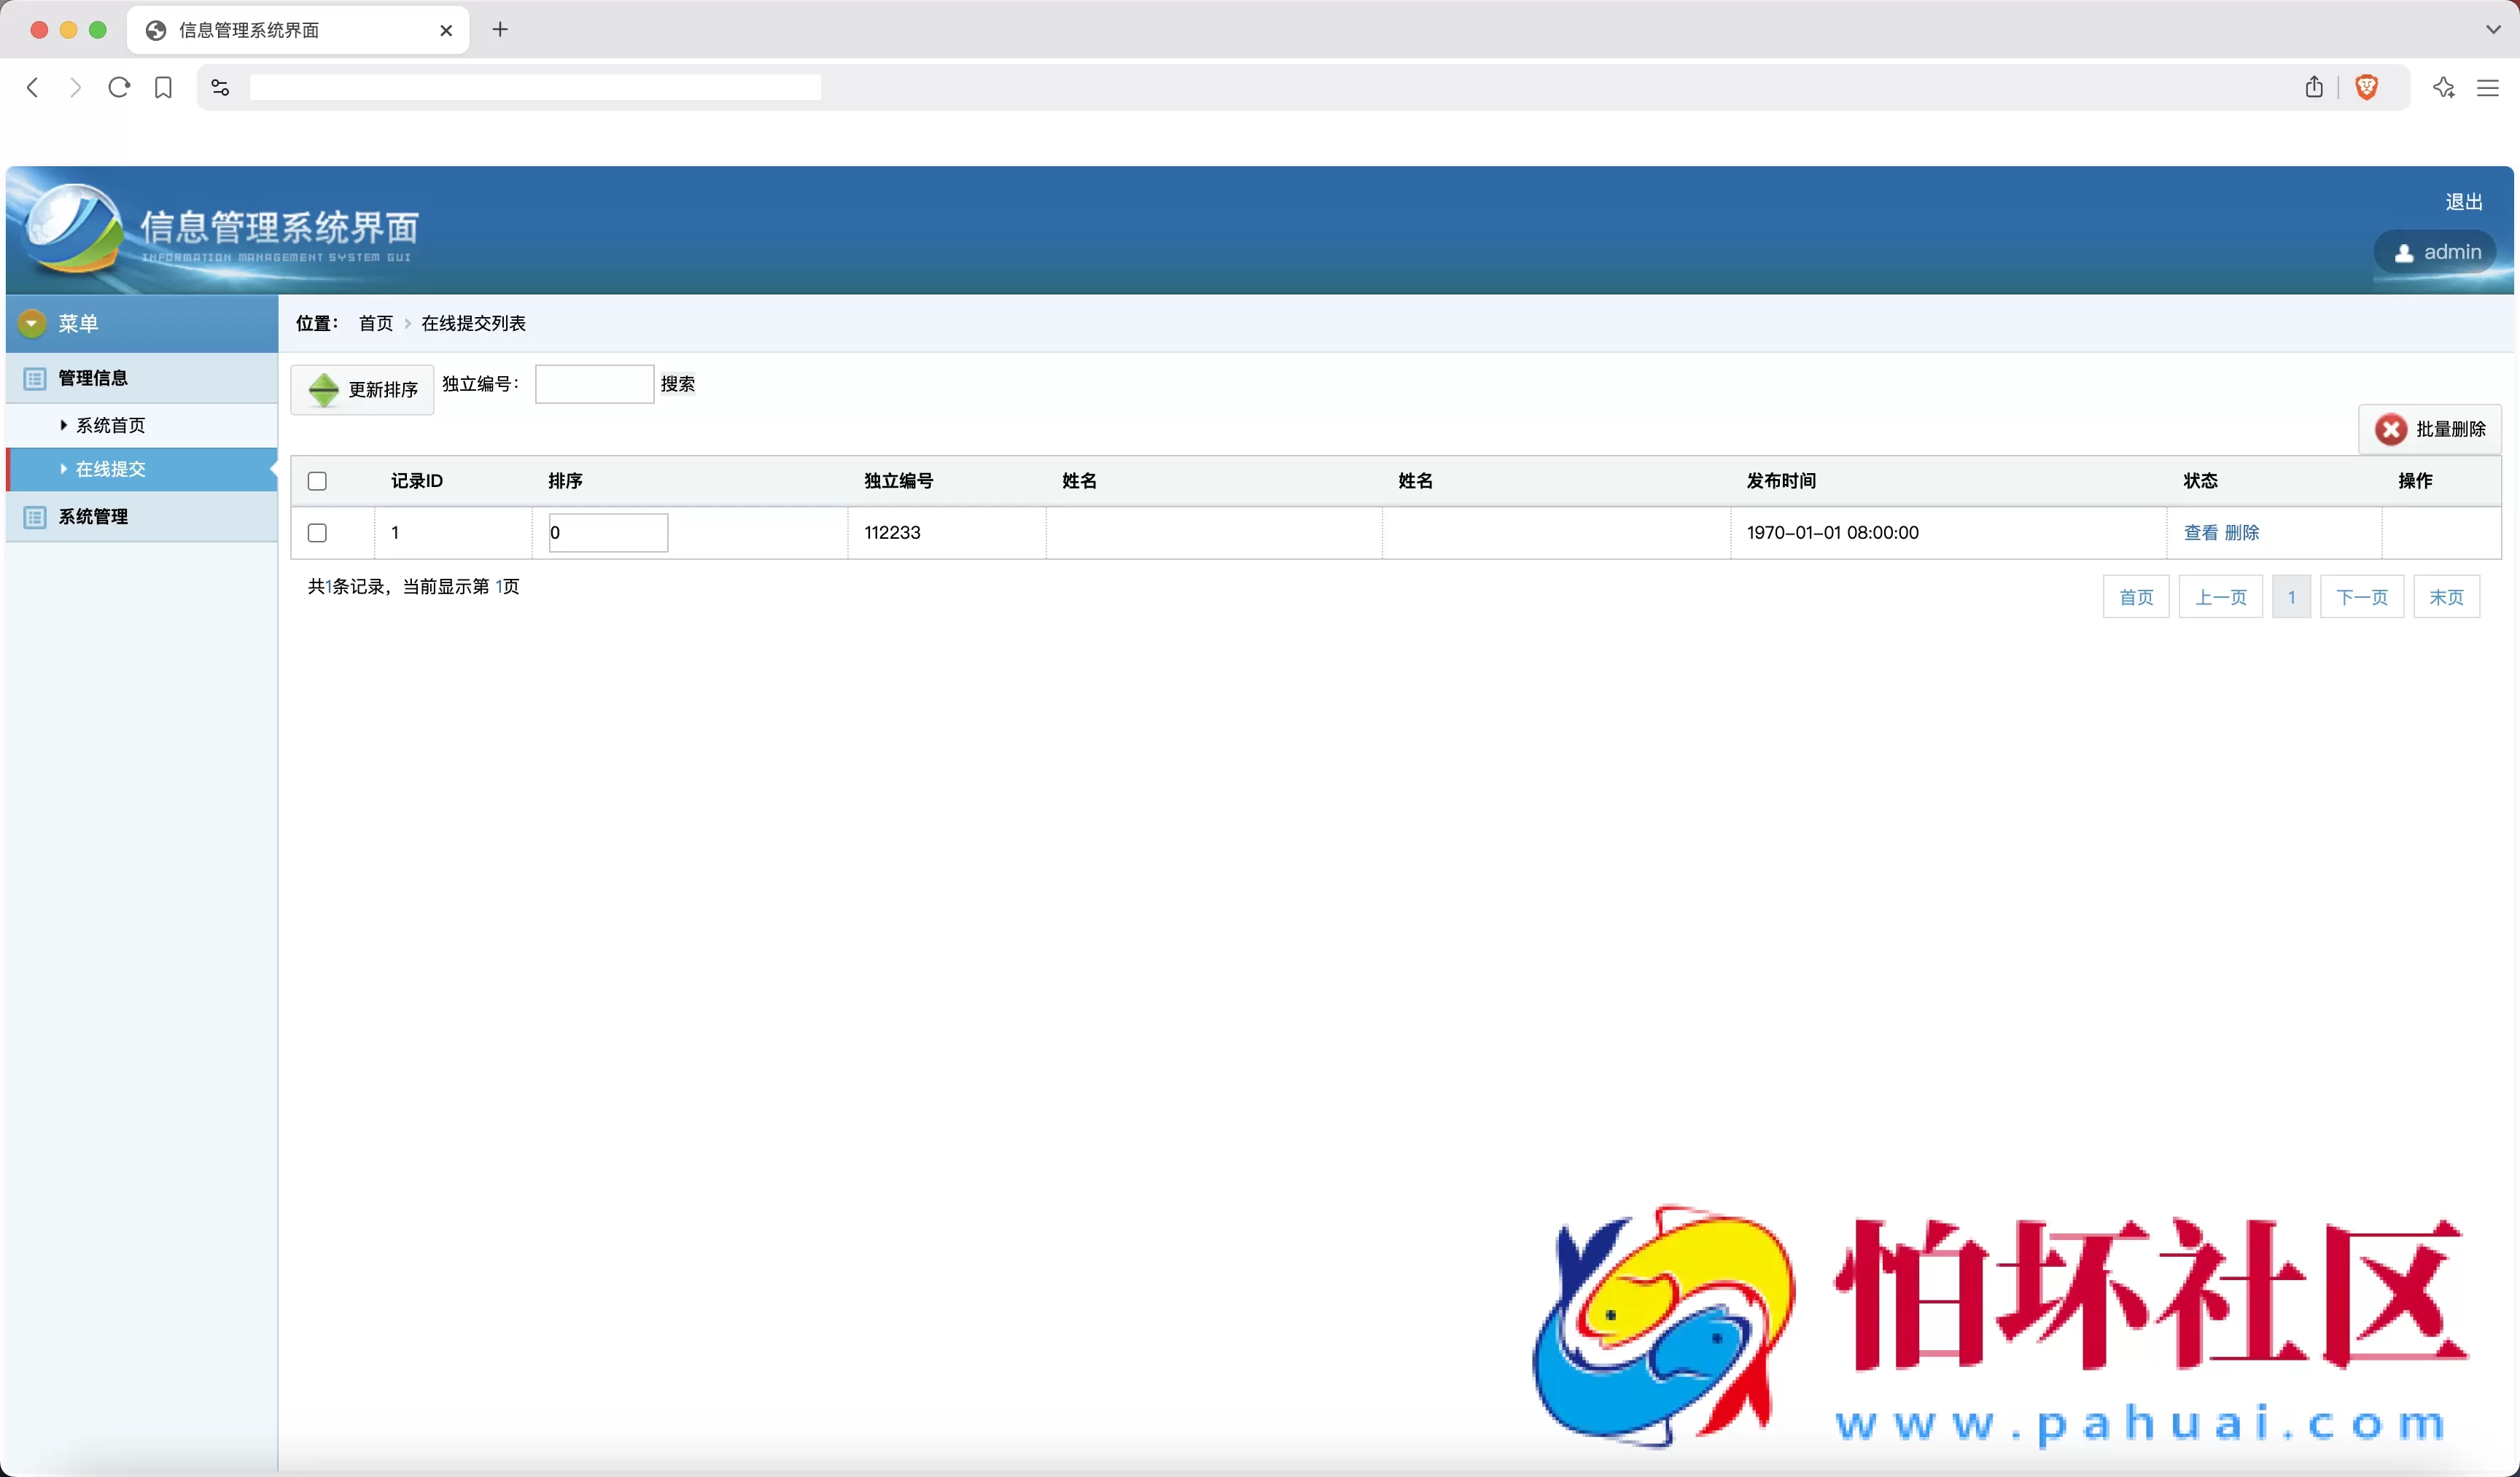The height and width of the screenshot is (1477, 2520).
Task: Click the admin user profile icon
Action: point(2406,252)
